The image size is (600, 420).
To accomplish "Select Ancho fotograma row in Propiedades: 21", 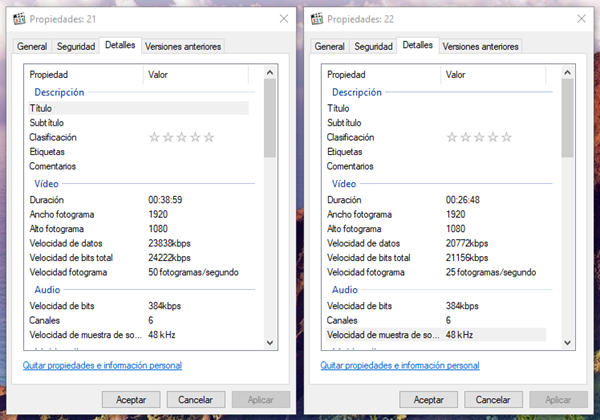I will pyautogui.click(x=138, y=214).
